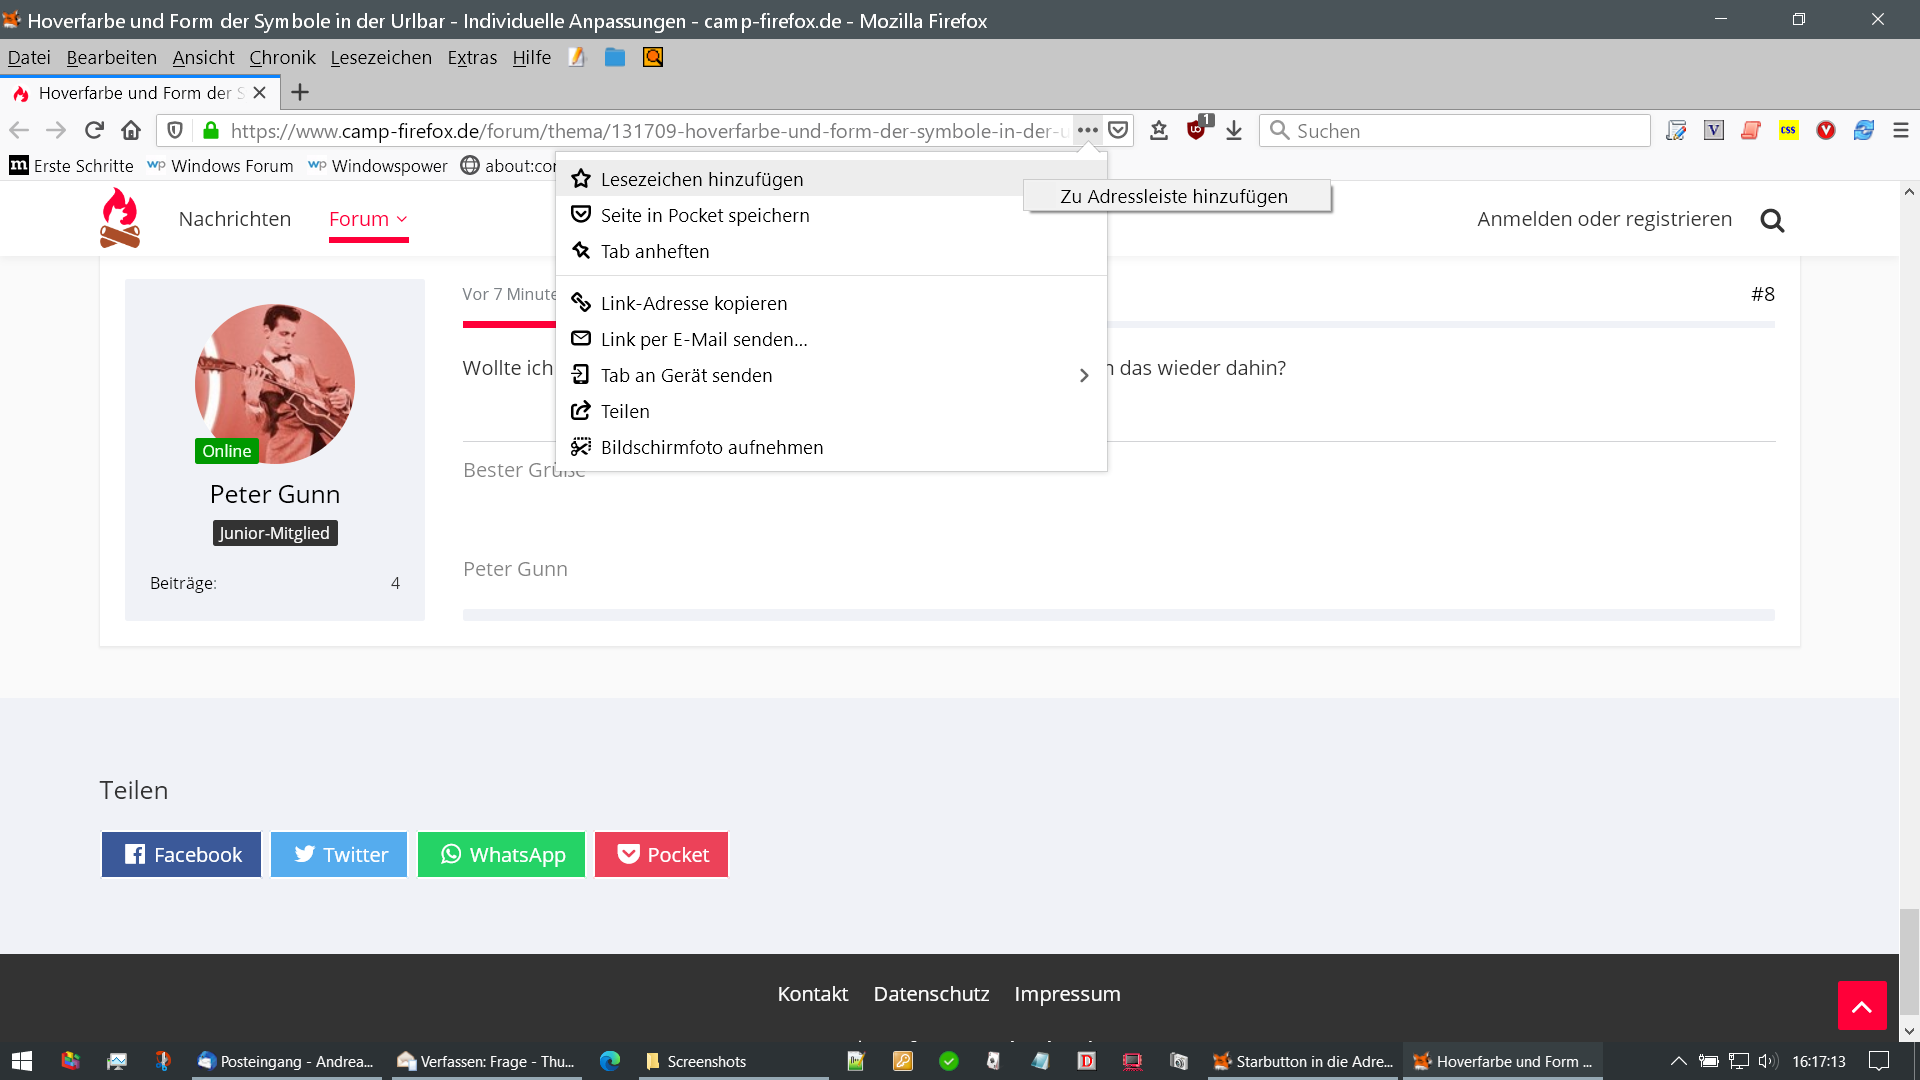Click 'Anmelden oder registrieren' link
Viewport: 1920px width, 1080px height.
pyautogui.click(x=1604, y=219)
